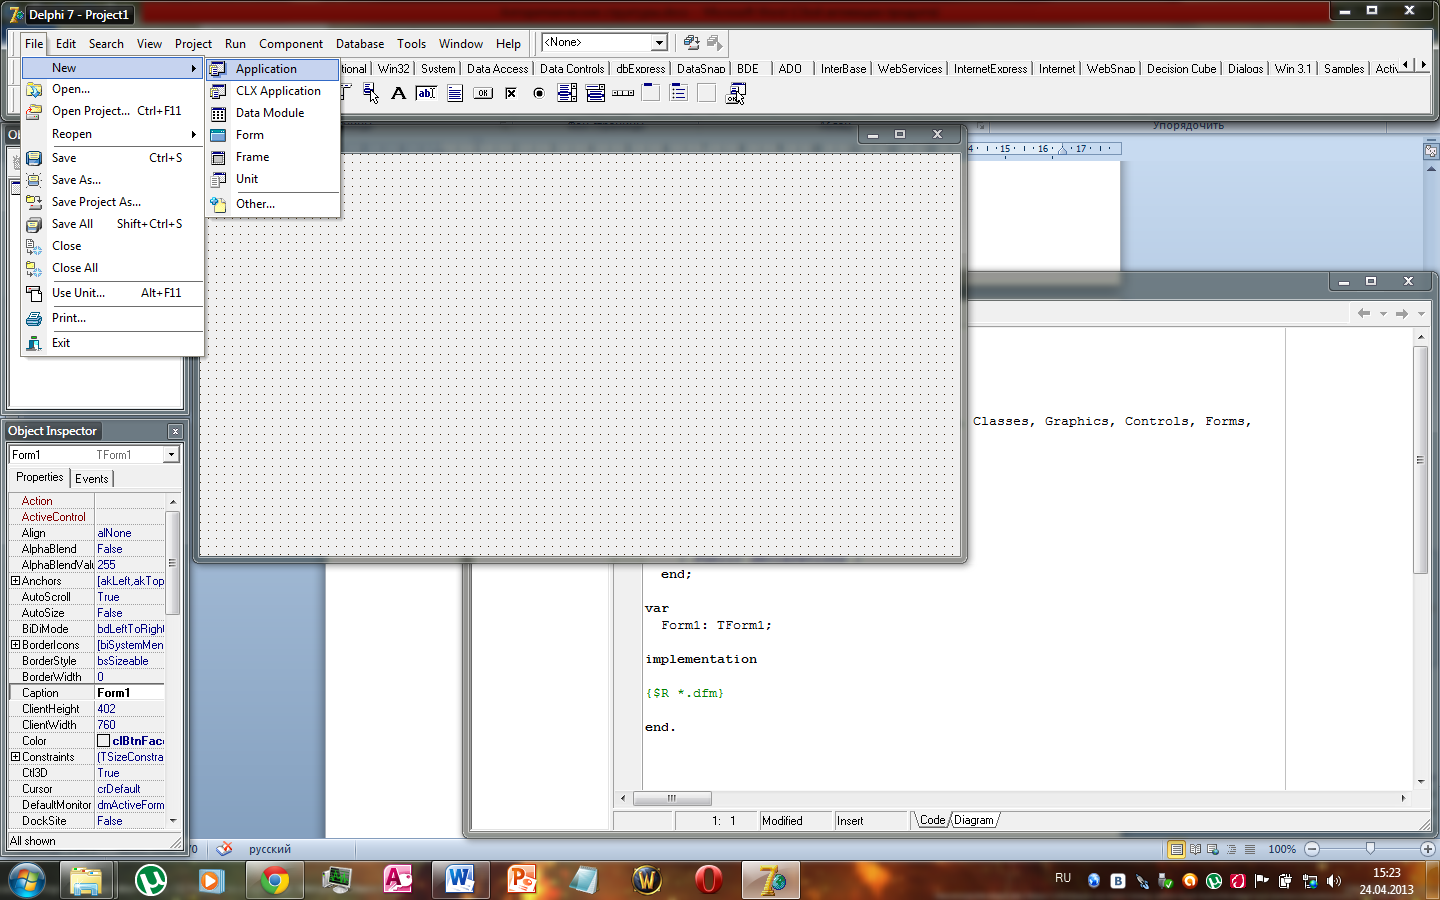1440x900 pixels.
Task: Select the Button component icon
Action: click(x=483, y=93)
